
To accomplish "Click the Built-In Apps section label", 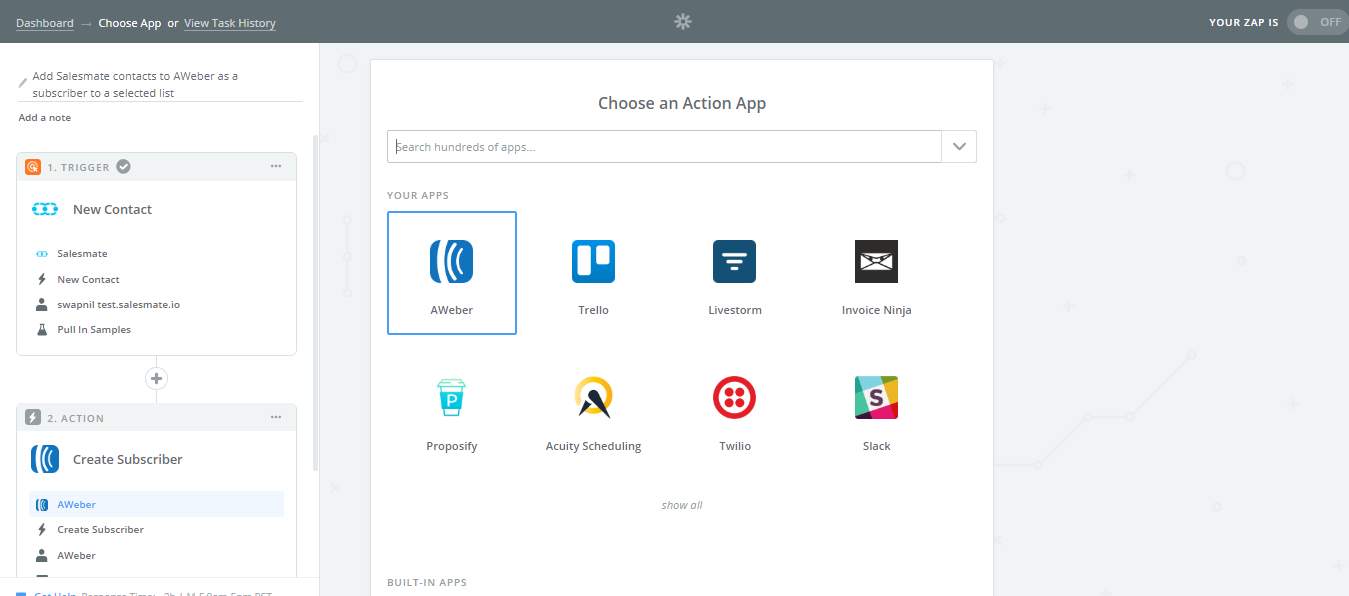I will point(427,582).
